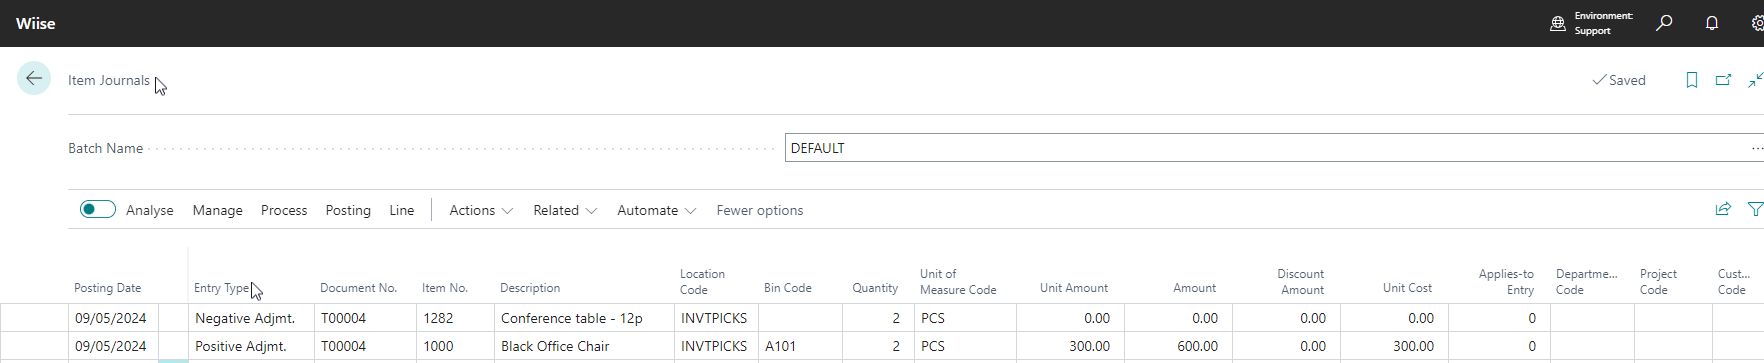Open page in new window icon

tap(1723, 80)
